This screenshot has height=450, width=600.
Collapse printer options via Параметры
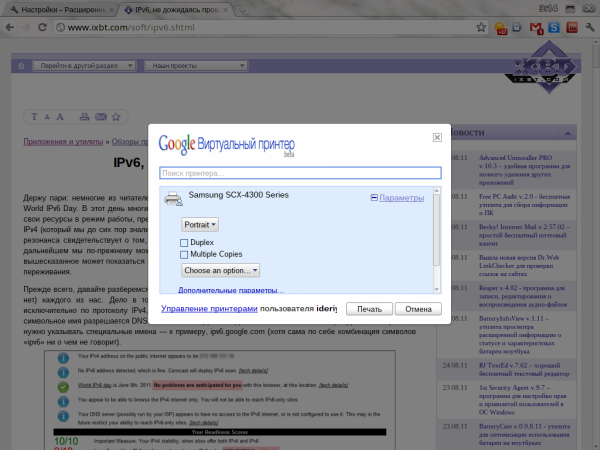tap(398, 198)
